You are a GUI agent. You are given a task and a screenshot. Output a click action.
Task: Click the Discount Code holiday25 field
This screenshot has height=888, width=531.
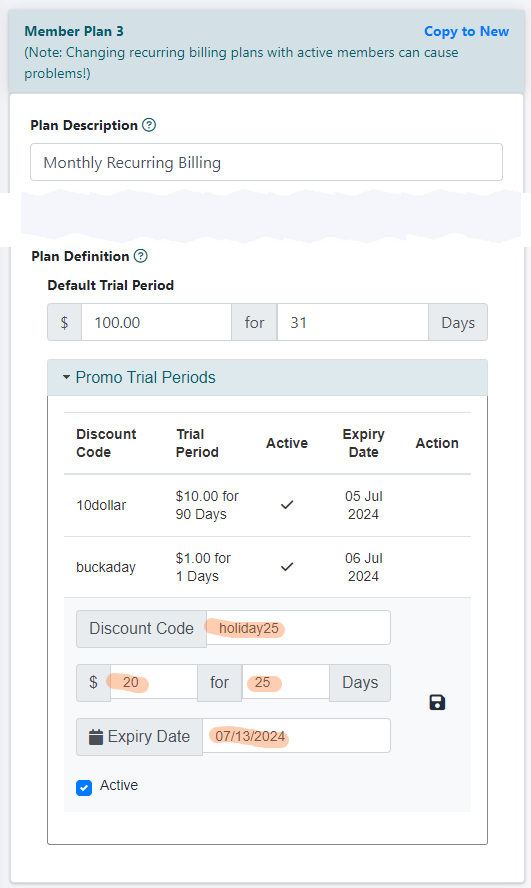pyautogui.click(x=298, y=628)
